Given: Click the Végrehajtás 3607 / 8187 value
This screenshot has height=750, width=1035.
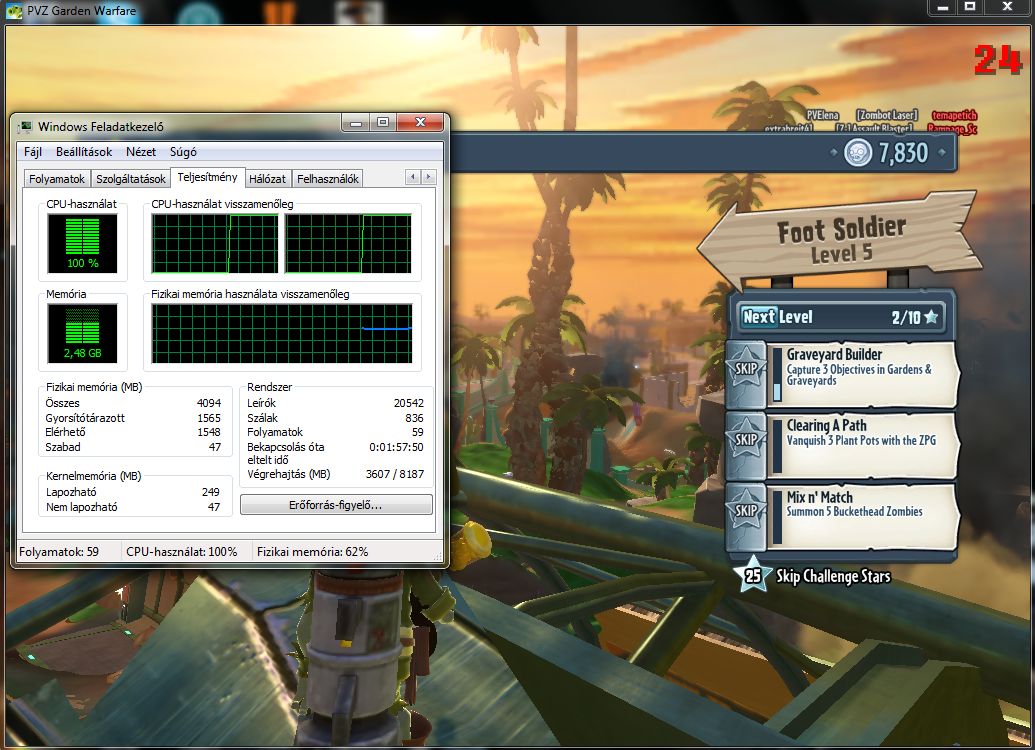Looking at the screenshot, I should pos(395,473).
